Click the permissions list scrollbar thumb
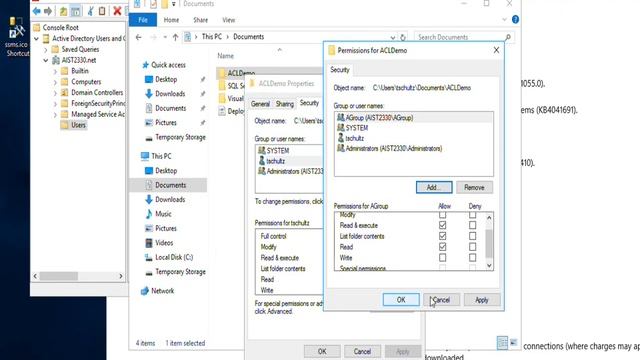Image resolution: width=640 pixels, height=360 pixels. [489, 243]
